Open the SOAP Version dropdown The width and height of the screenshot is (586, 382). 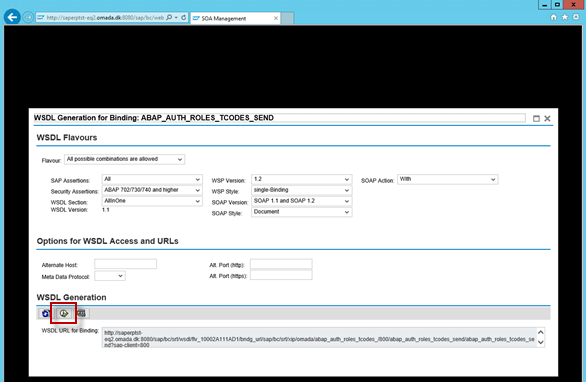pos(302,201)
